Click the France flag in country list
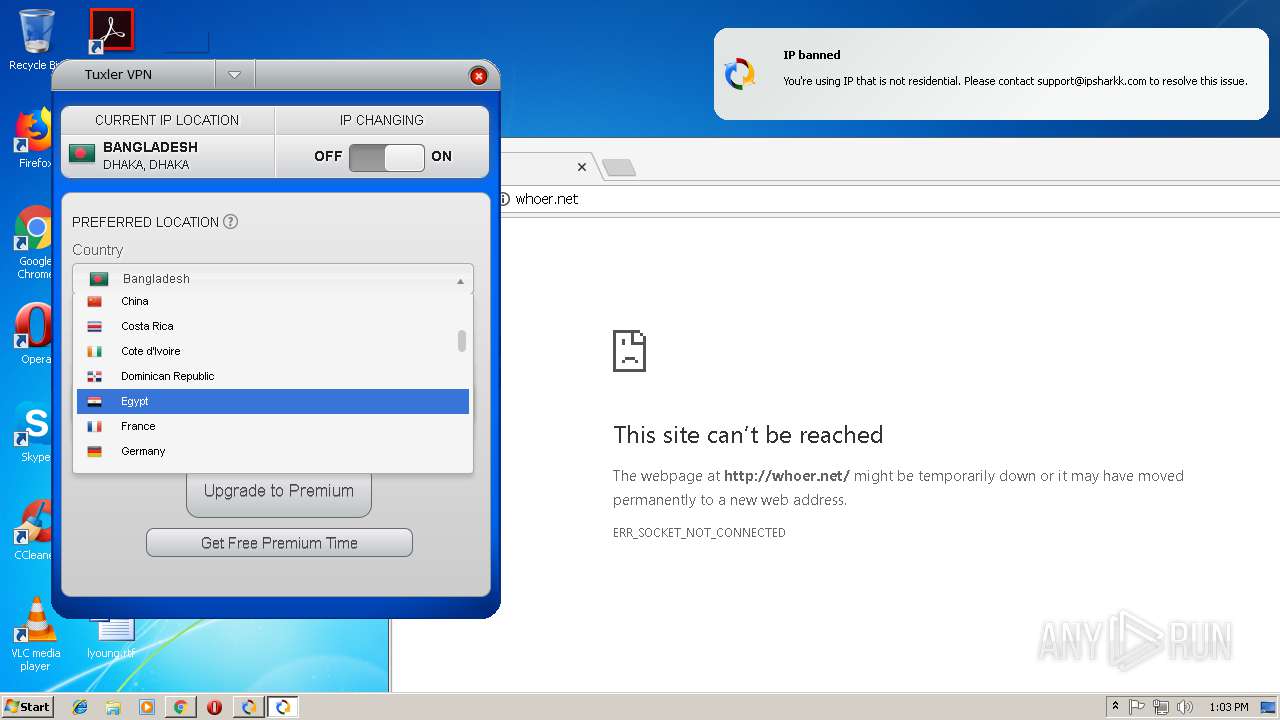This screenshot has height=720, width=1280. 95,426
